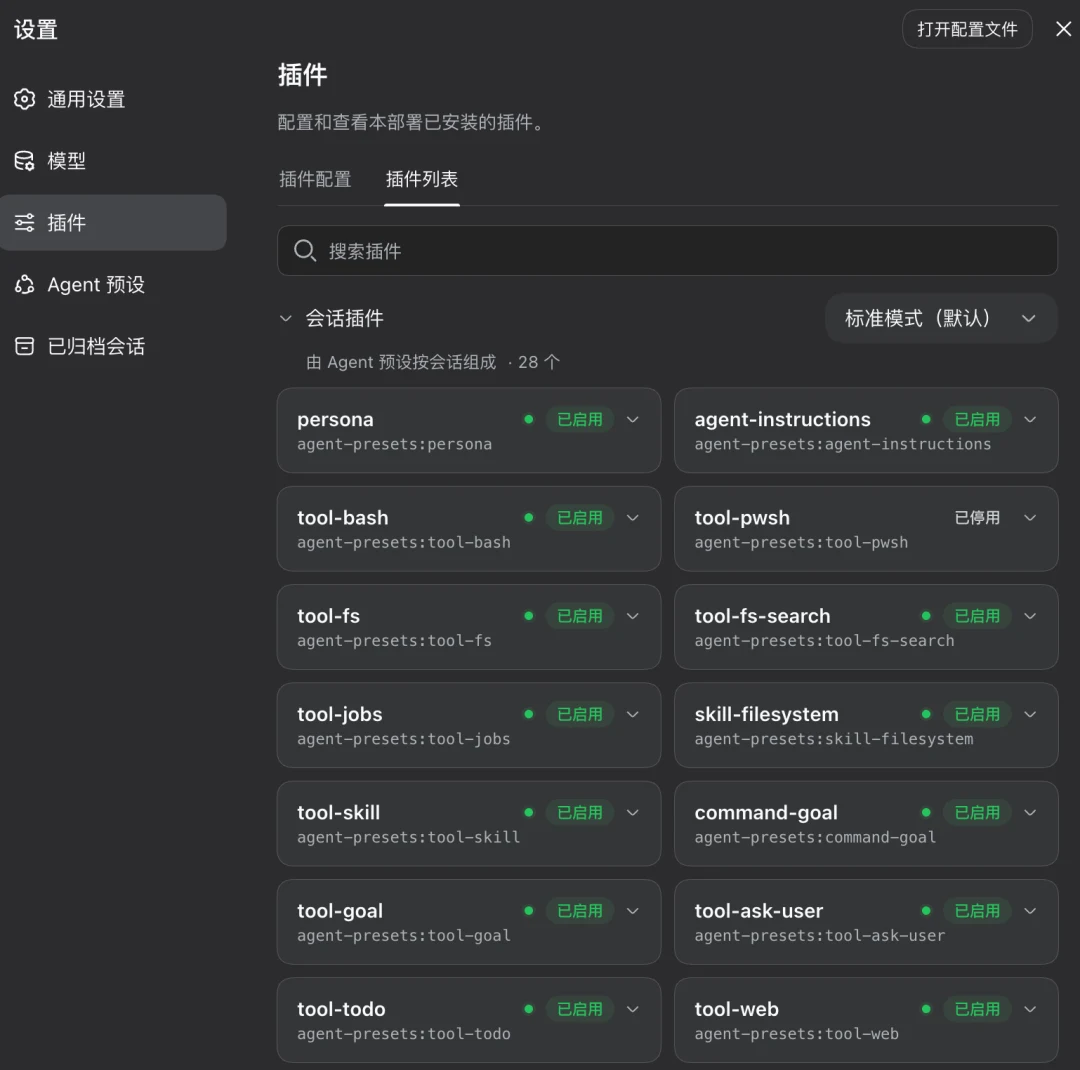Click the persona plugin name
Image resolution: width=1080 pixels, height=1070 pixels.
(x=335, y=420)
